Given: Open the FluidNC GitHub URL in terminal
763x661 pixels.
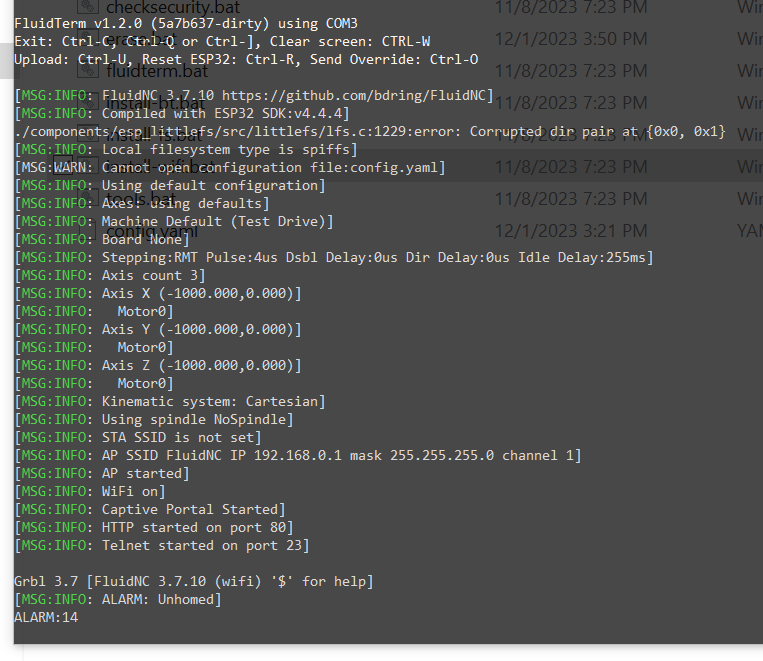Looking at the screenshot, I should point(358,95).
